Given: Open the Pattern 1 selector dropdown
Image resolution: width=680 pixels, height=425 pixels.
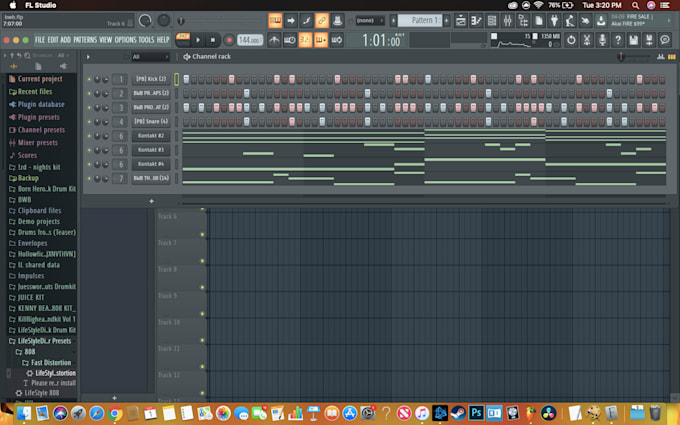Looking at the screenshot, I should [425, 20].
